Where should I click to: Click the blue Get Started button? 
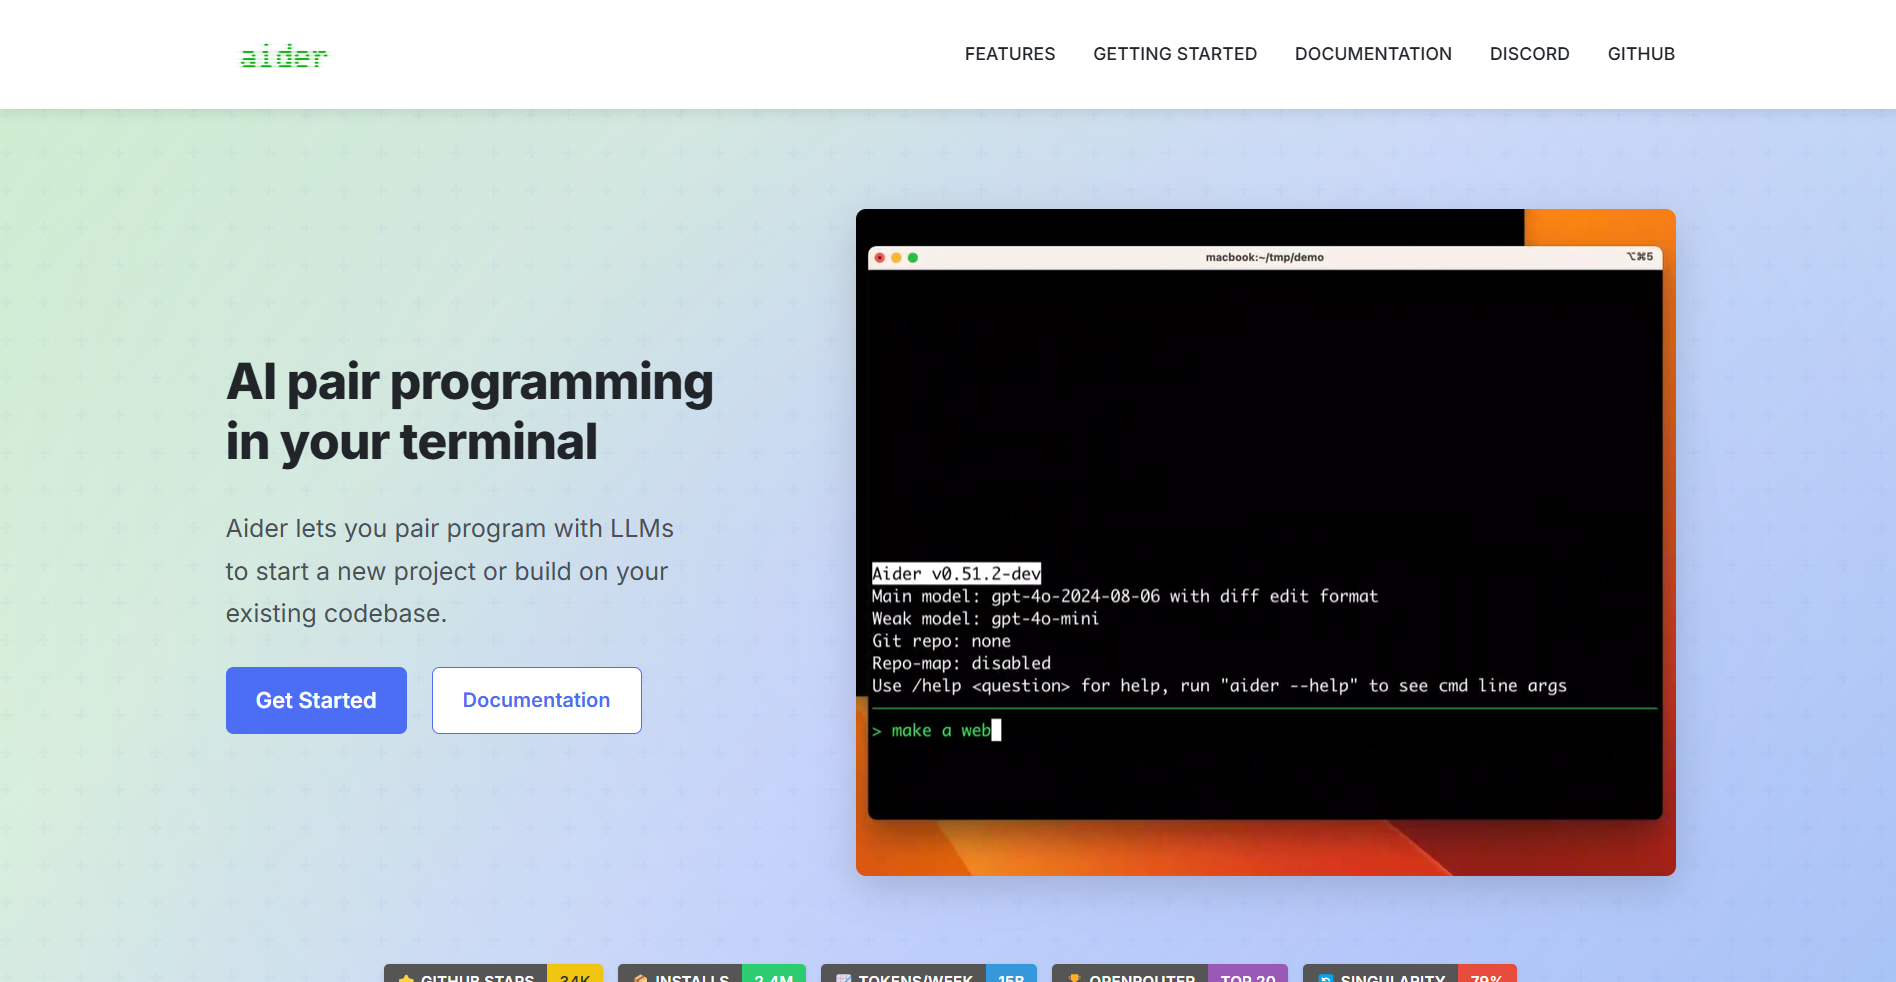click(316, 700)
